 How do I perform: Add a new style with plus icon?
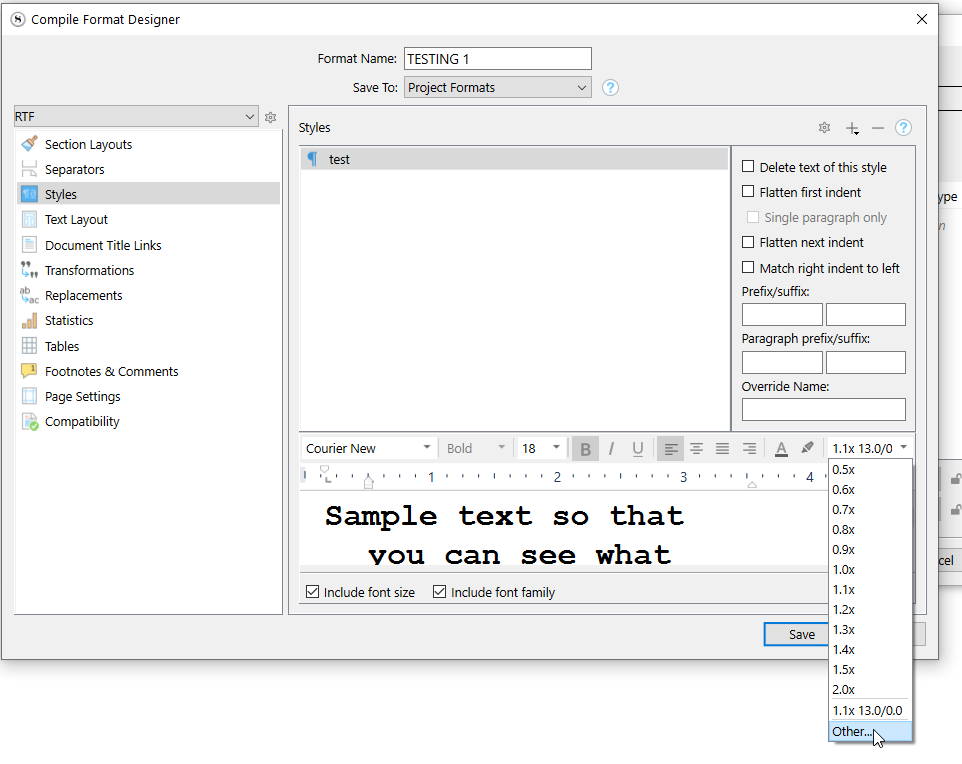pos(852,128)
